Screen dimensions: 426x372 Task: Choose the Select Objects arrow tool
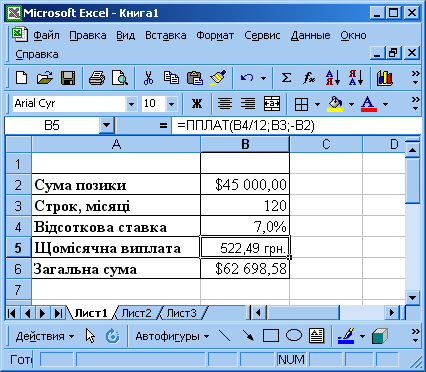[90, 336]
